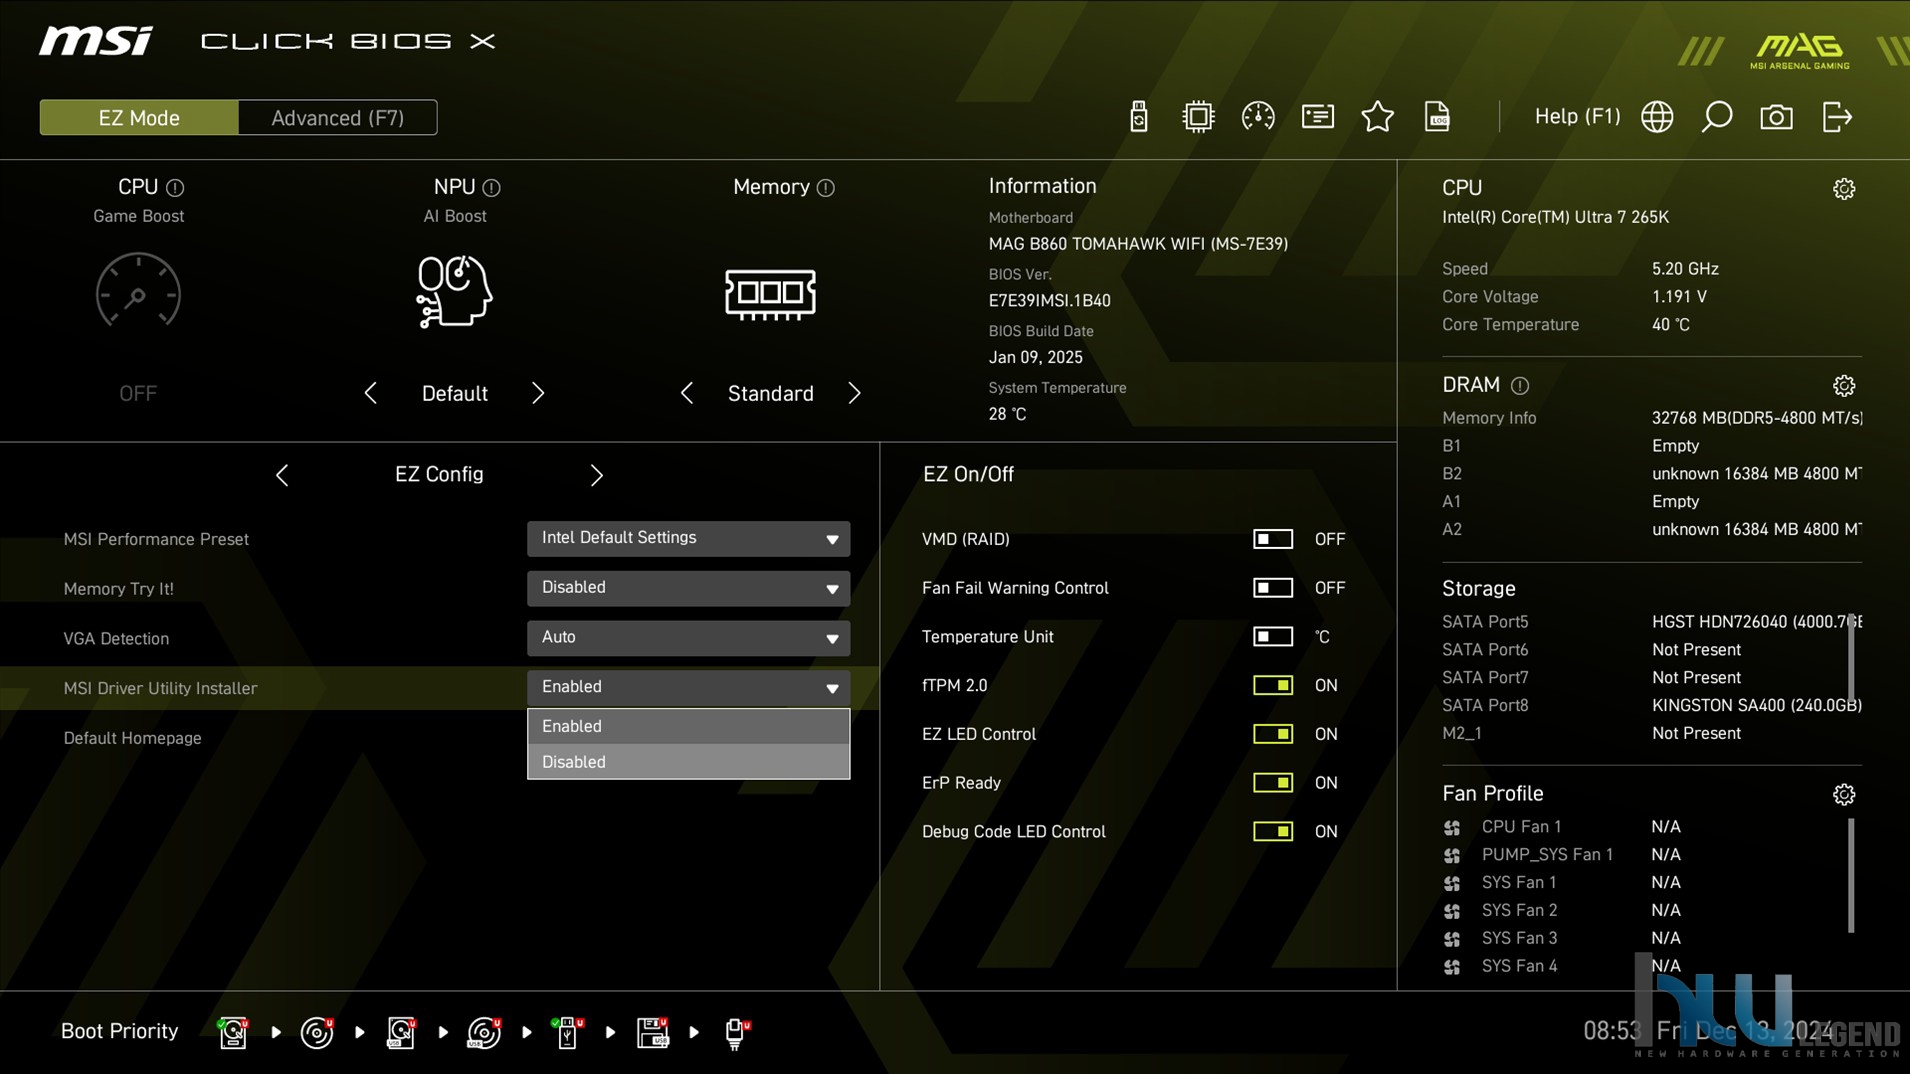Click the exit/save icon in top bar

point(1837,117)
